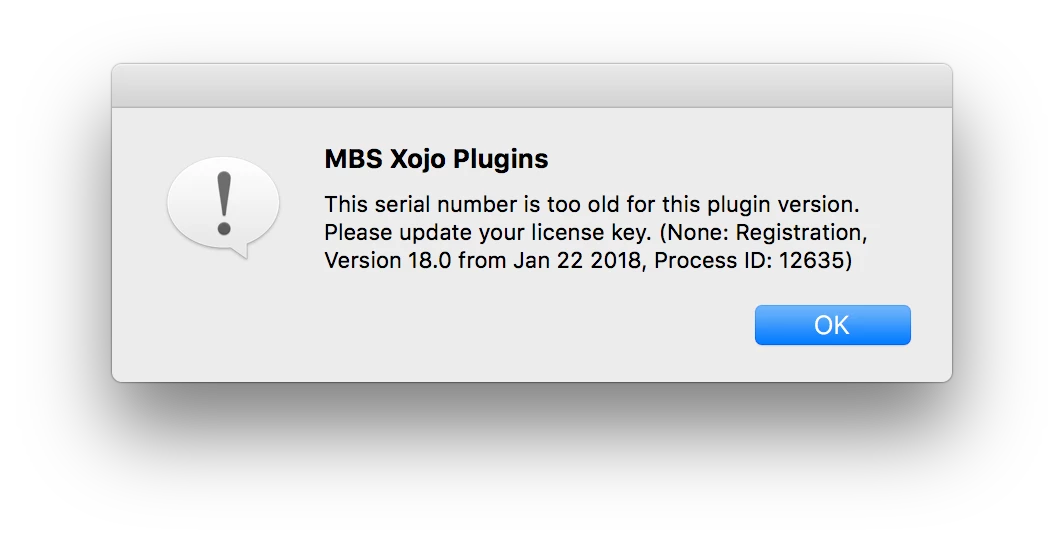Click the word "Plugins" in the heading
Viewport: 1064px width, 542px height.
[x=501, y=159]
